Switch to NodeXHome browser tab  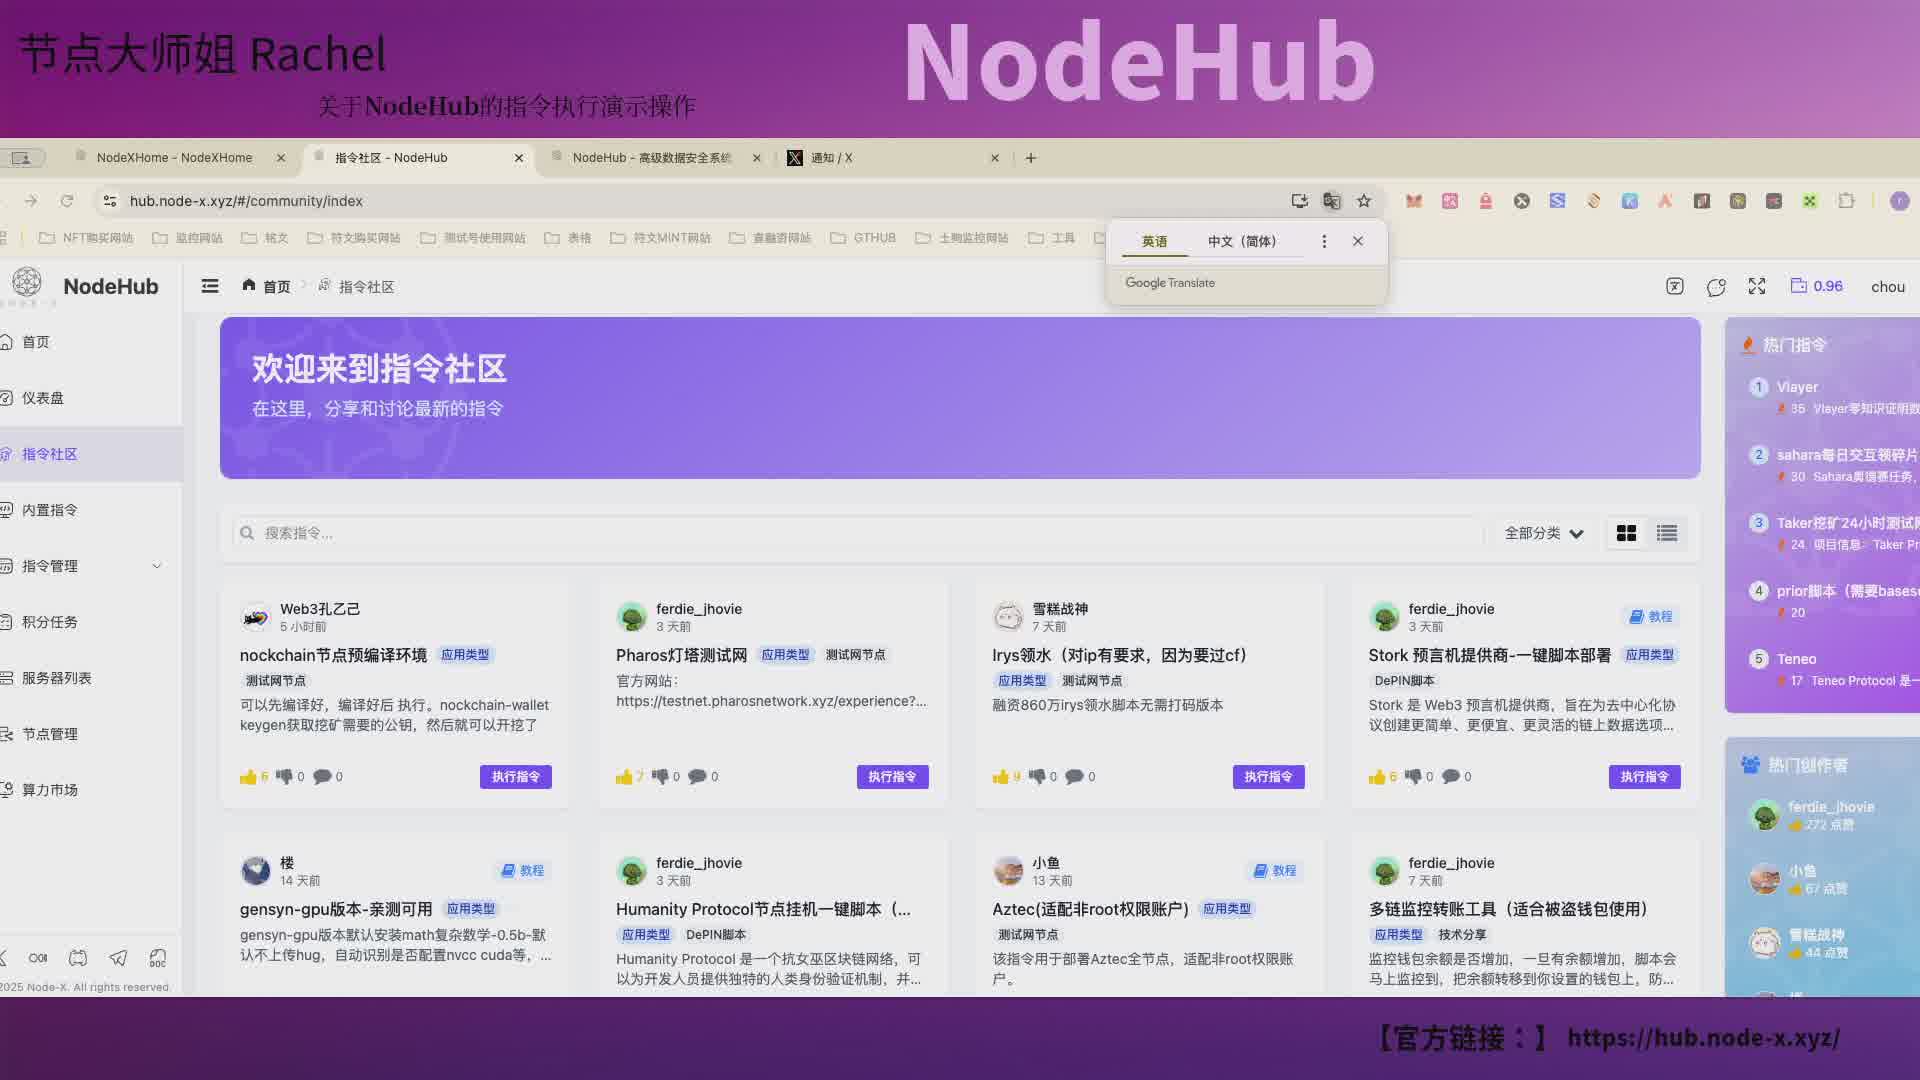tap(175, 158)
